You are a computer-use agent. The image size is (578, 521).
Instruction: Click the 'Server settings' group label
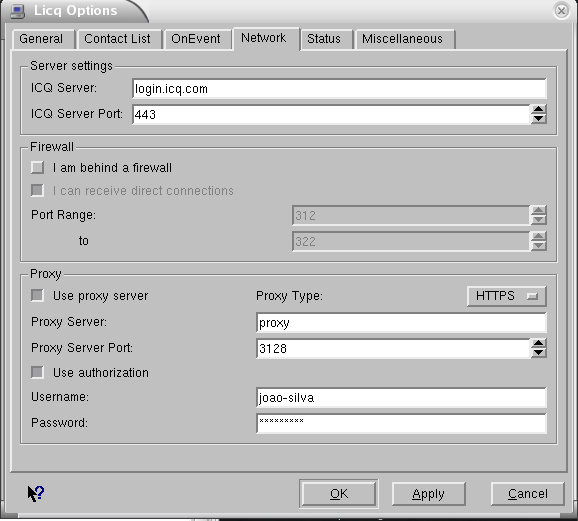pyautogui.click(x=72, y=66)
